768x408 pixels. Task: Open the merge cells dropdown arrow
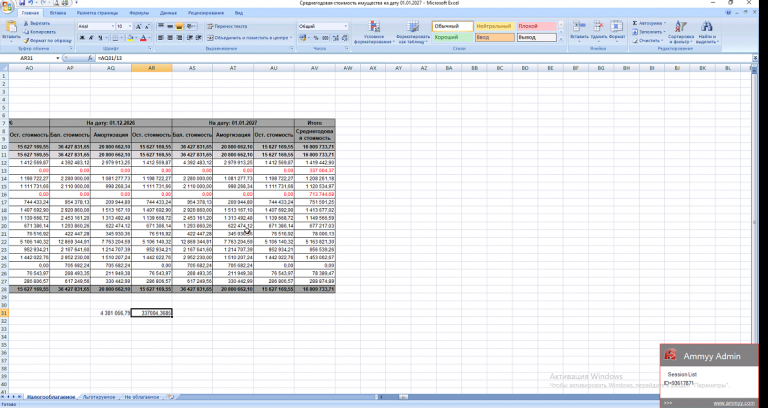pyautogui.click(x=290, y=38)
